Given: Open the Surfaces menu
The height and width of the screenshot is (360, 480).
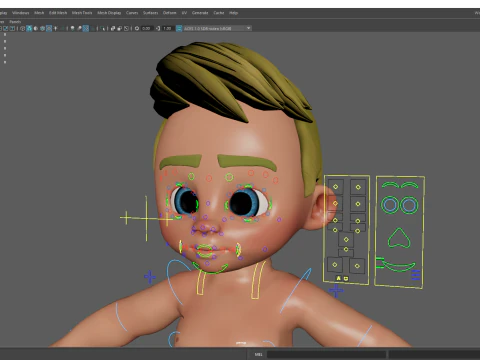Looking at the screenshot, I should coord(150,13).
